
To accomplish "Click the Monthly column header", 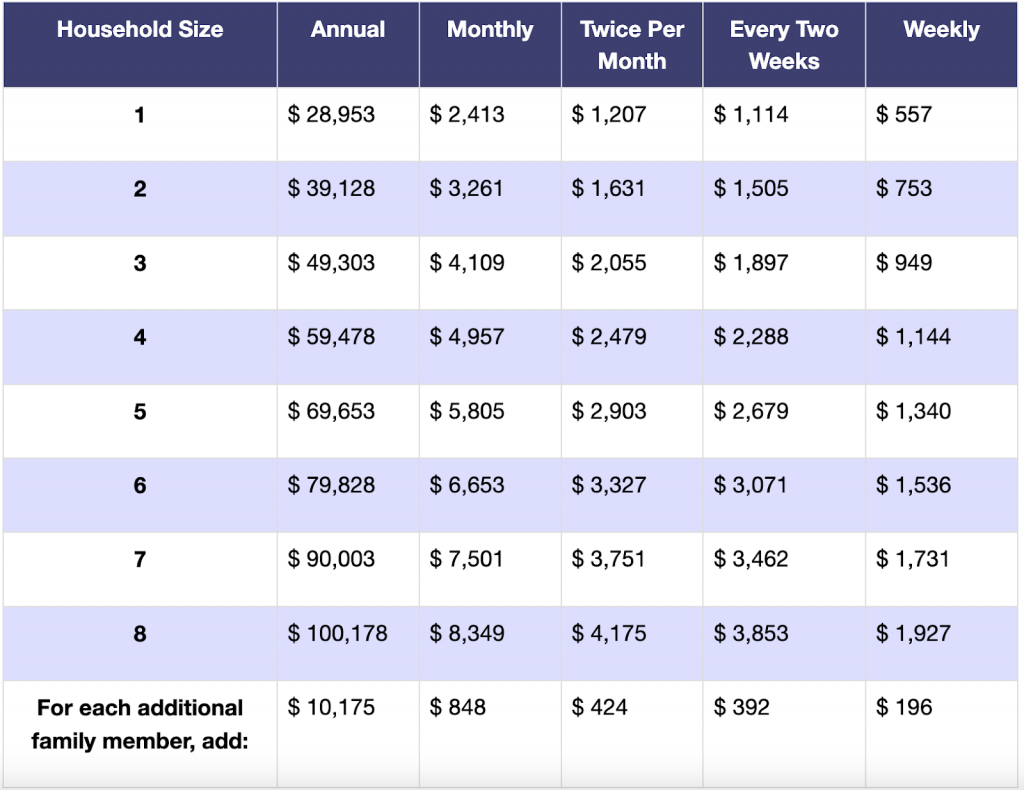I will point(490,29).
